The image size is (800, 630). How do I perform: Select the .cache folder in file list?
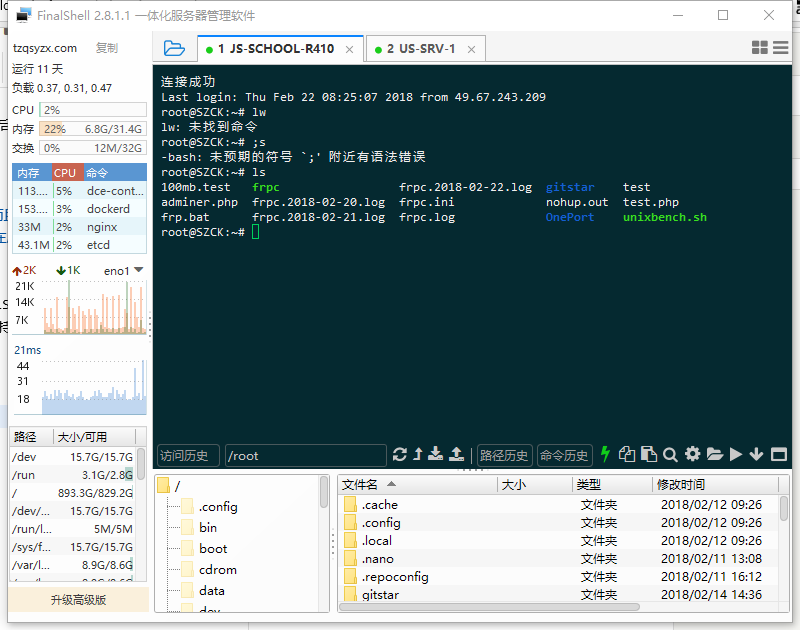pyautogui.click(x=559, y=505)
